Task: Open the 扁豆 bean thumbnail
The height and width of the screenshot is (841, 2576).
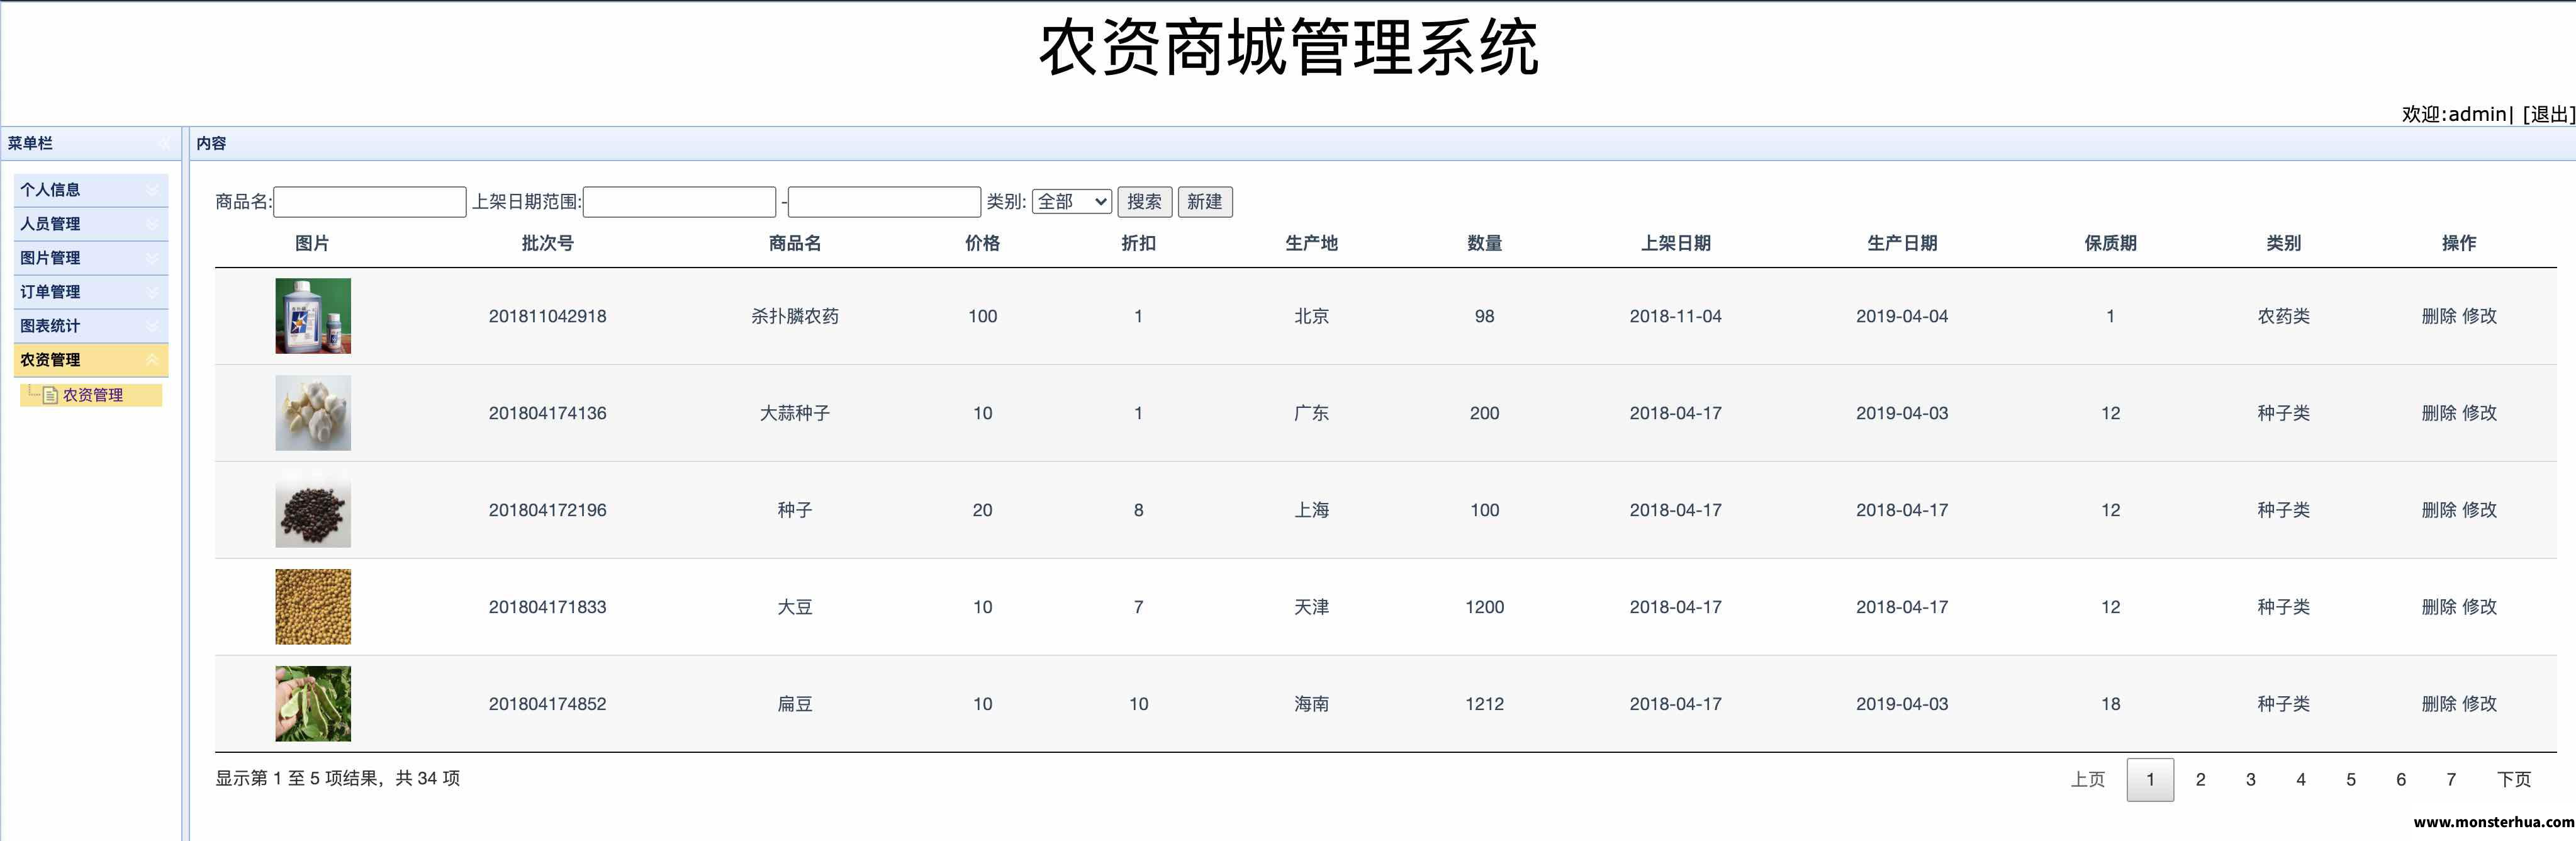Action: pyautogui.click(x=313, y=704)
